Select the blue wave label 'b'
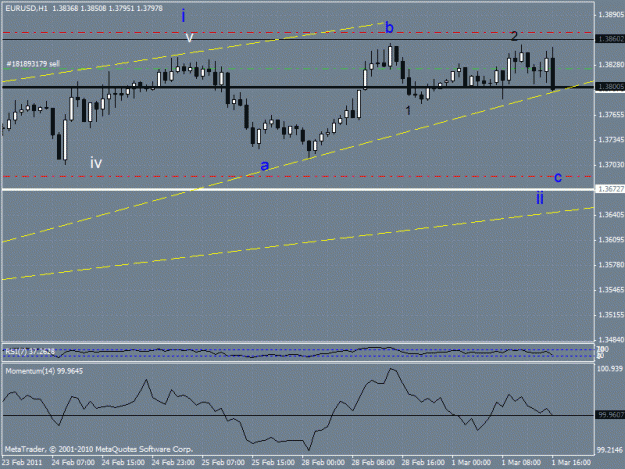This screenshot has height=469, width=625. [x=389, y=27]
